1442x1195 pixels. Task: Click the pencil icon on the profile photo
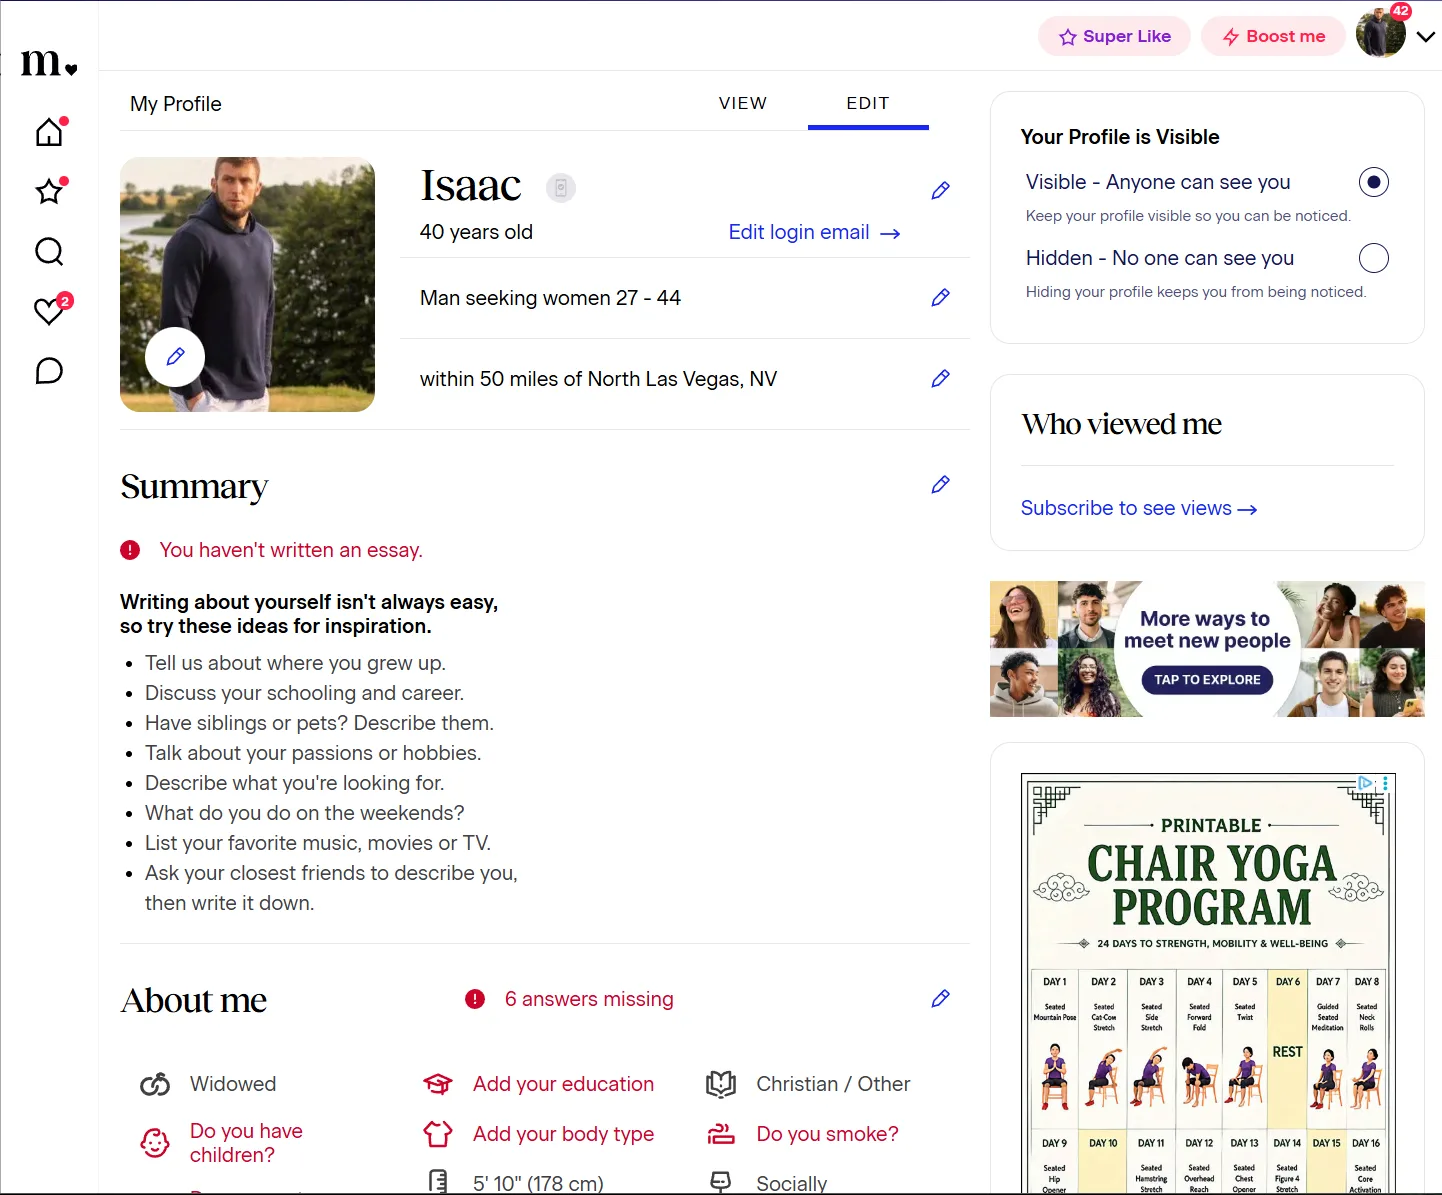pos(175,357)
